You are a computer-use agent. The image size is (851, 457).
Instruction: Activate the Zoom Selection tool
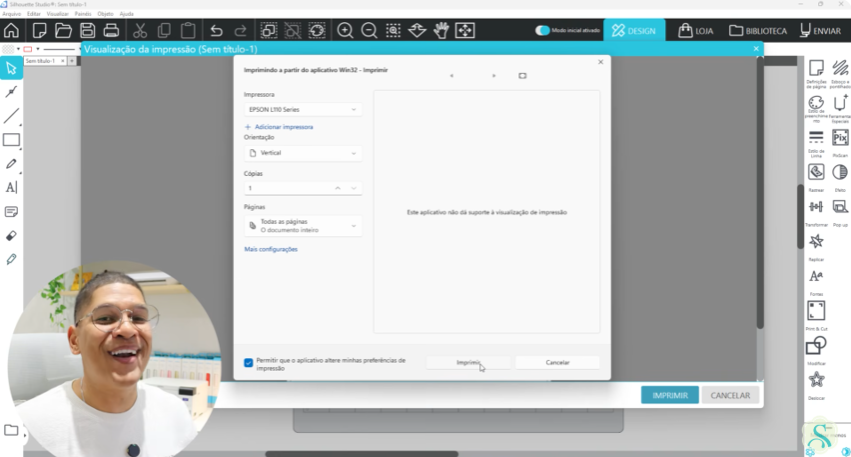click(393, 30)
